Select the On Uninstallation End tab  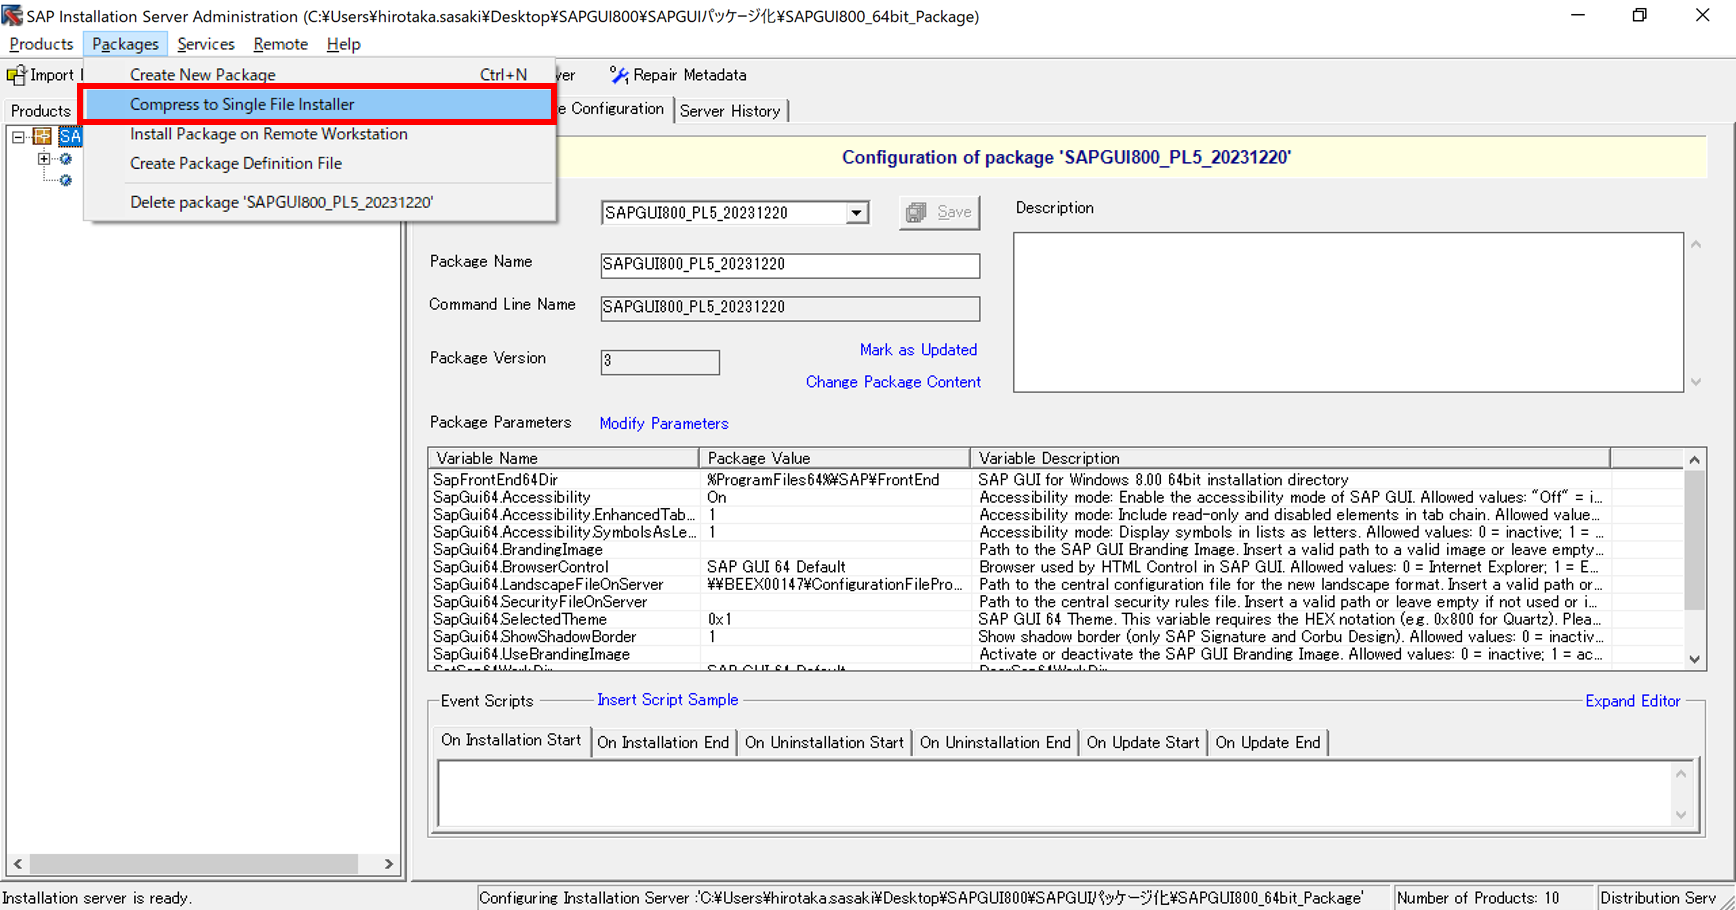pyautogui.click(x=995, y=743)
